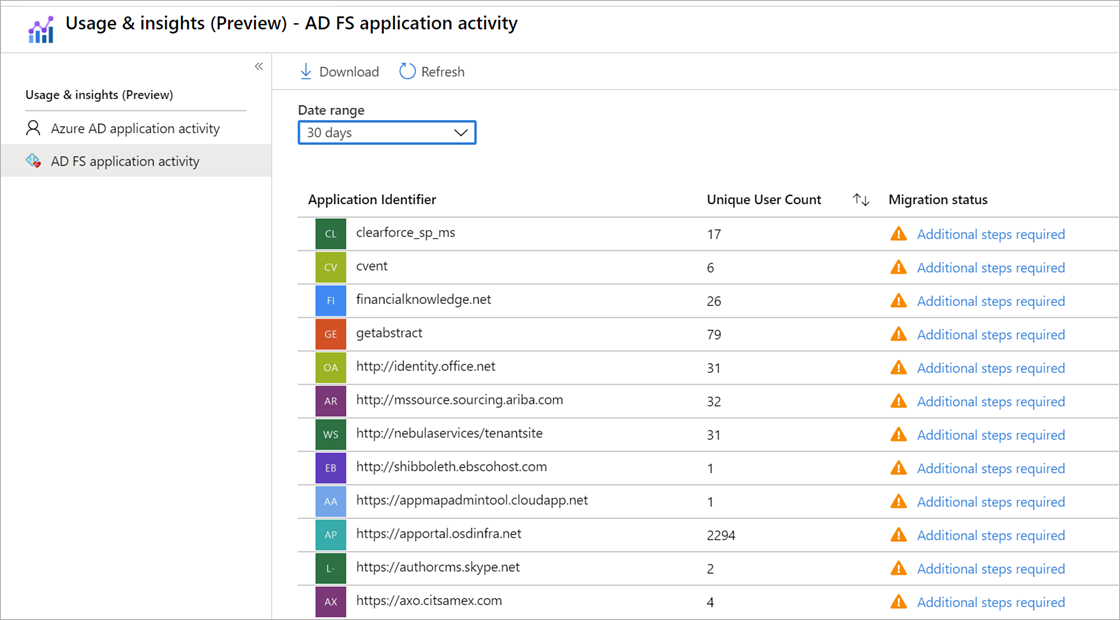Select the https://authorcms.skype.net entry
The image size is (1120, 620).
click(x=438, y=567)
